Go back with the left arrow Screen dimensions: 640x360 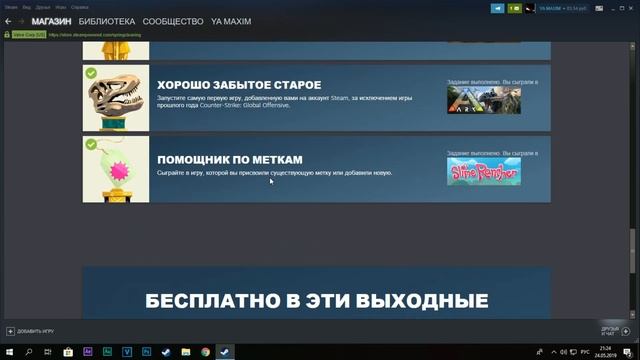(x=8, y=21)
